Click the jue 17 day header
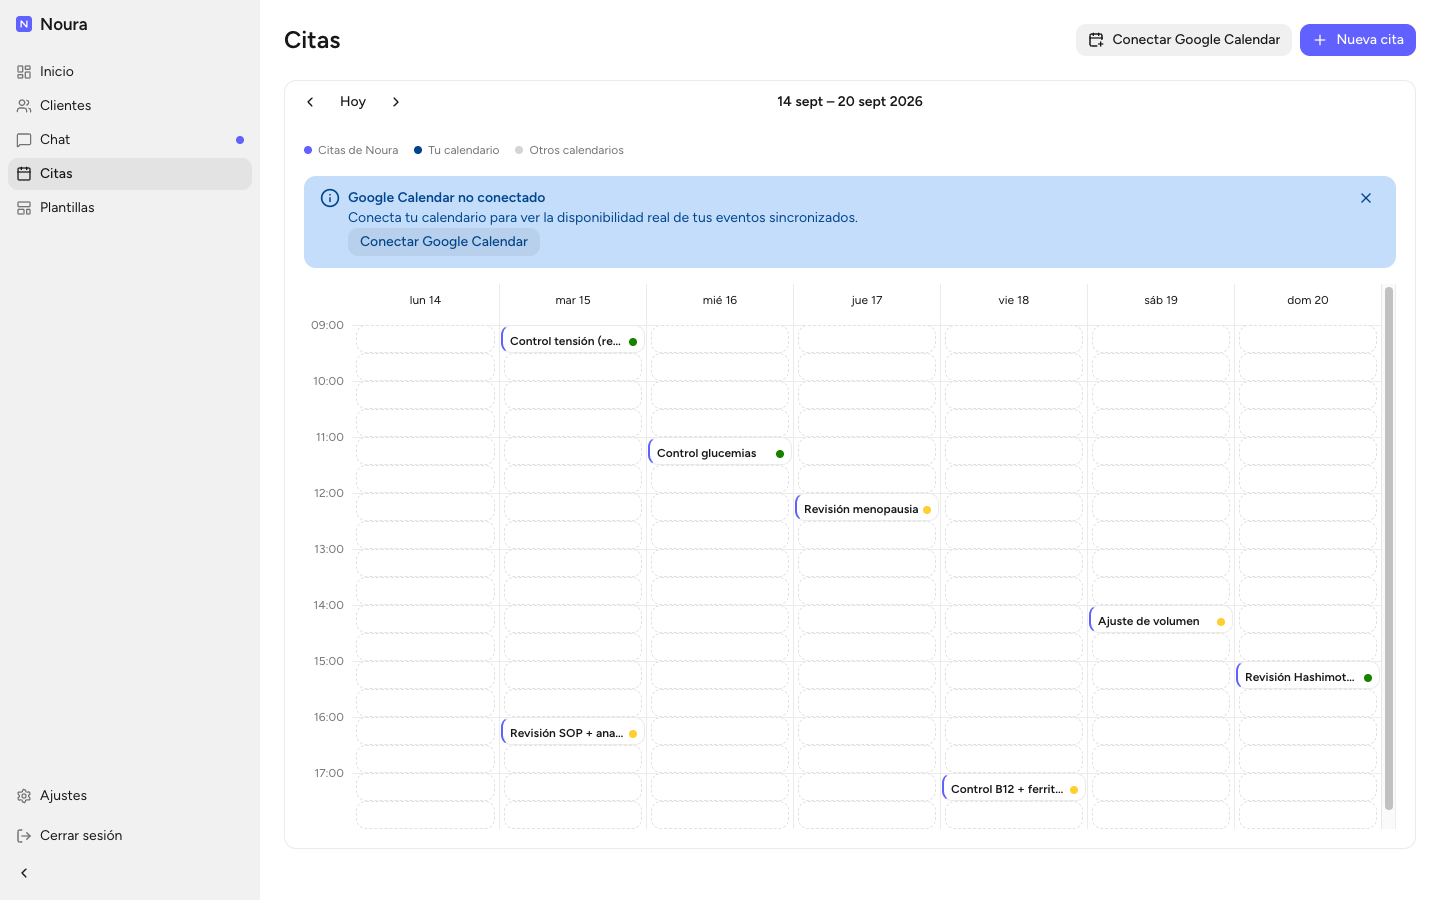This screenshot has width=1440, height=900. [867, 300]
